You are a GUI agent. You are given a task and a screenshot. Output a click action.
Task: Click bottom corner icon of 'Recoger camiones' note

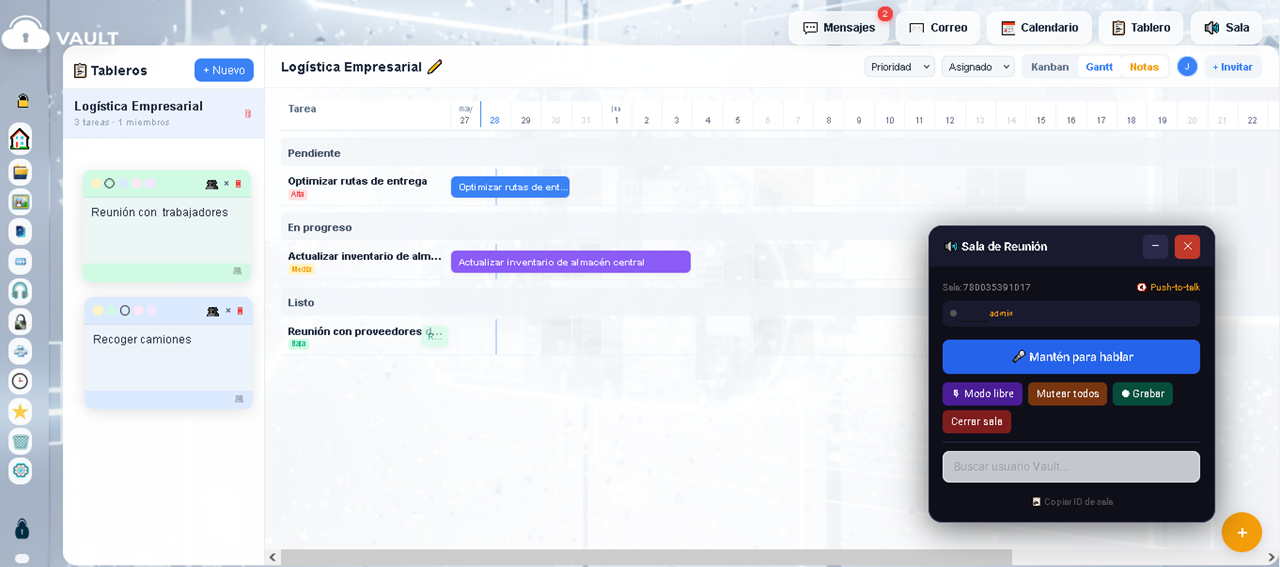[238, 398]
